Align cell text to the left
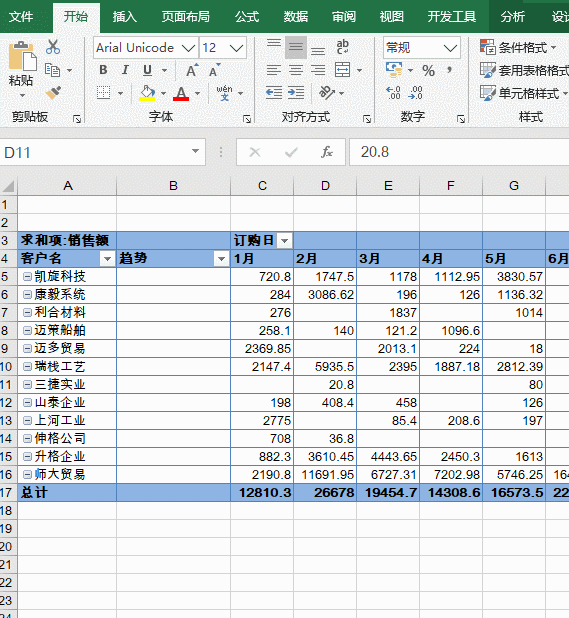Viewport: 569px width, 618px height. pyautogui.click(x=273, y=70)
